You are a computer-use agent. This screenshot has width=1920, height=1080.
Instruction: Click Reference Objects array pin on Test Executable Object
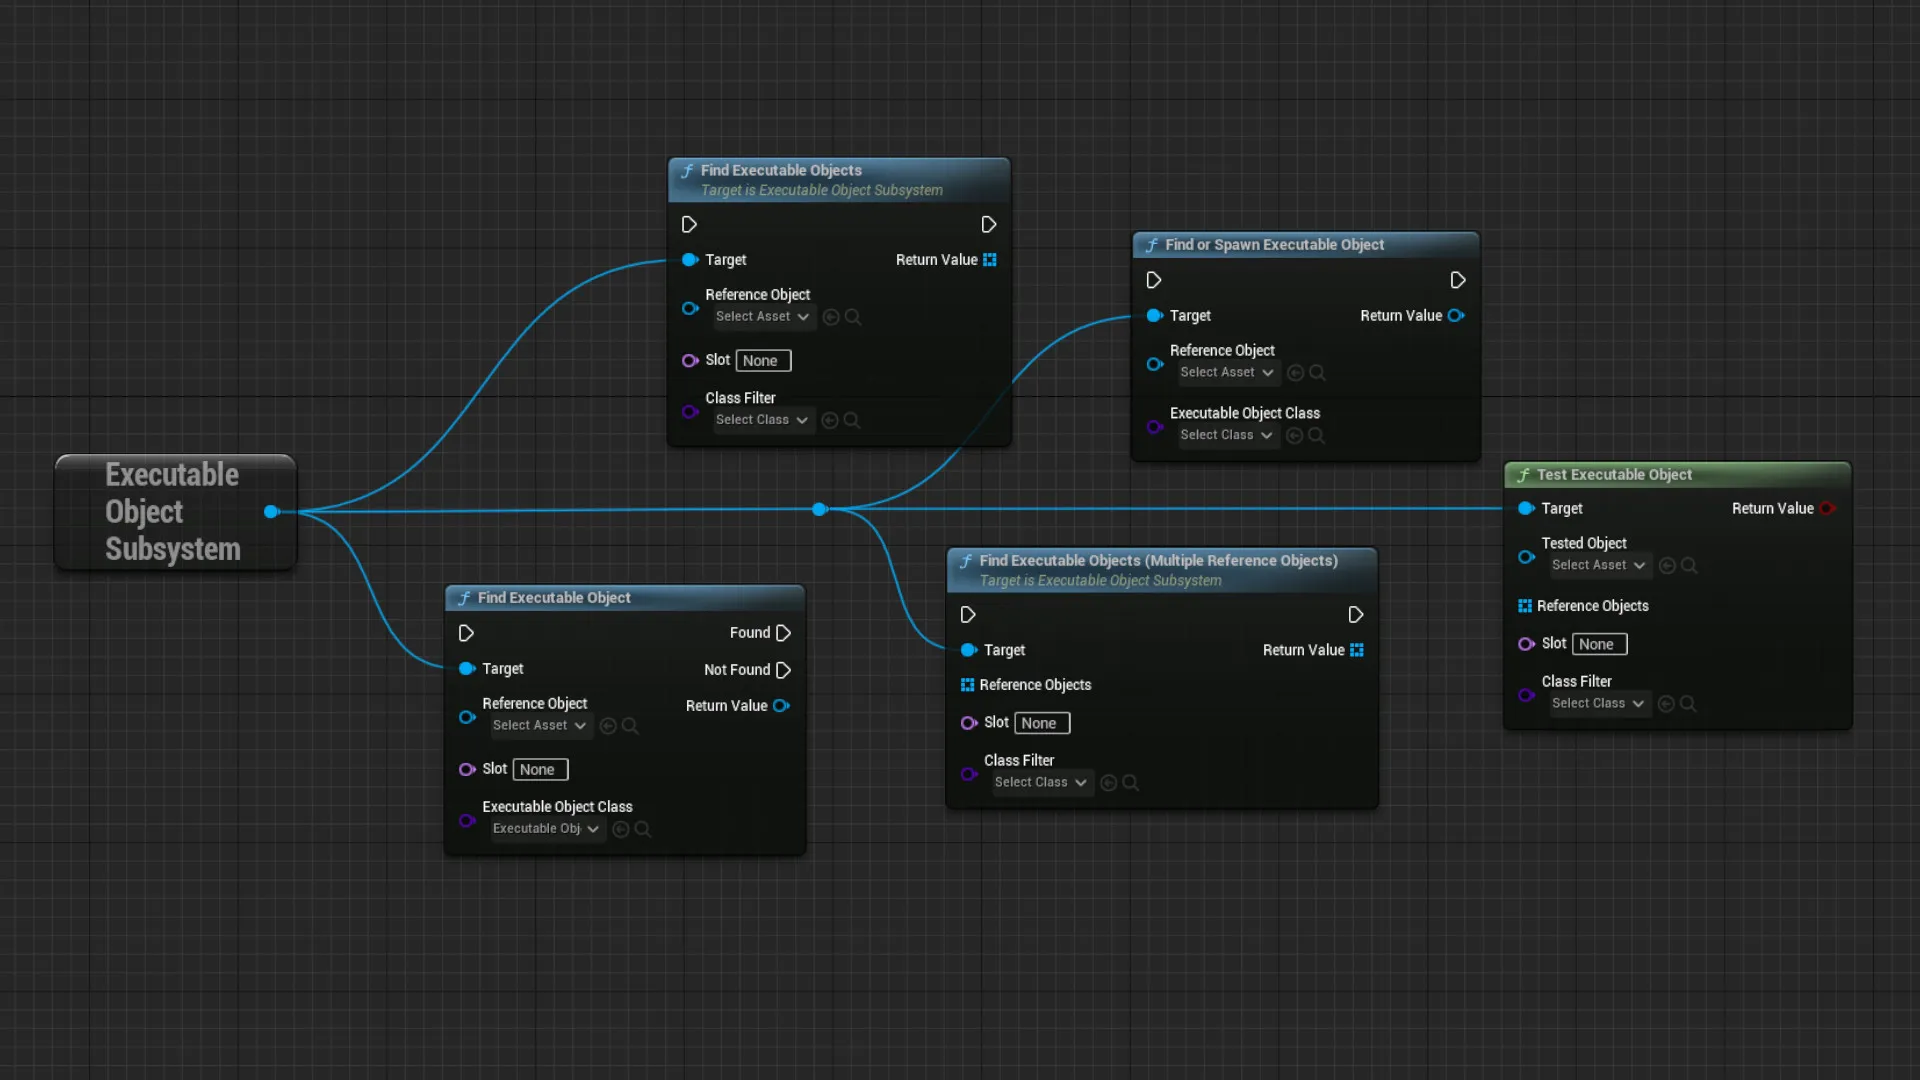point(1525,606)
